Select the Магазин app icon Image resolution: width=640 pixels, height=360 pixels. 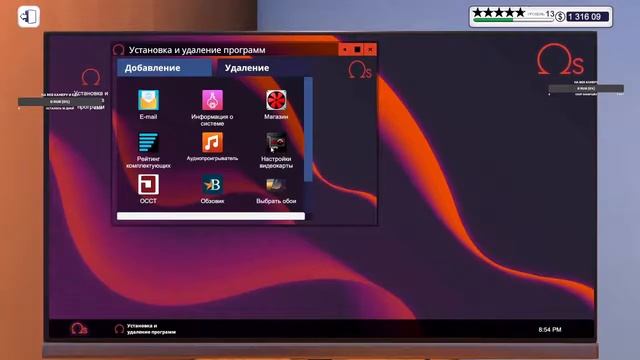pos(276,100)
